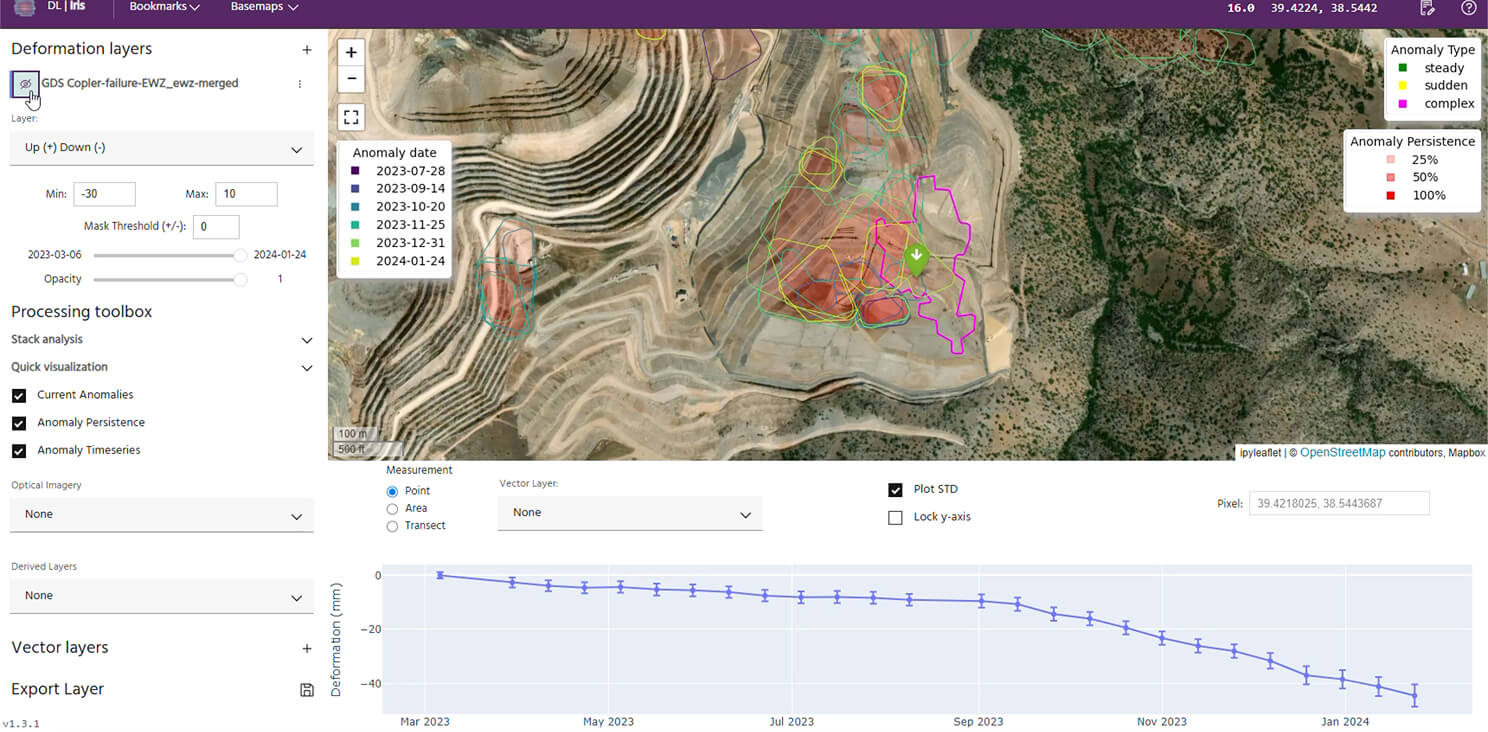The image size is (1488, 732).
Task: Follow the OpenStreetMap attribution link
Action: pos(1343,452)
